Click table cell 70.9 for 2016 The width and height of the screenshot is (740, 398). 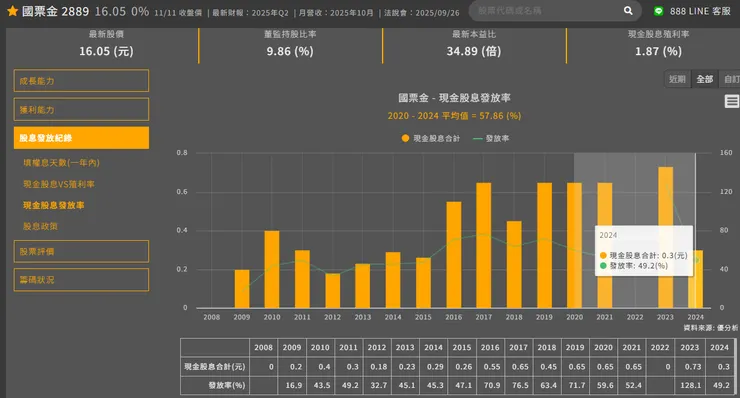point(491,385)
